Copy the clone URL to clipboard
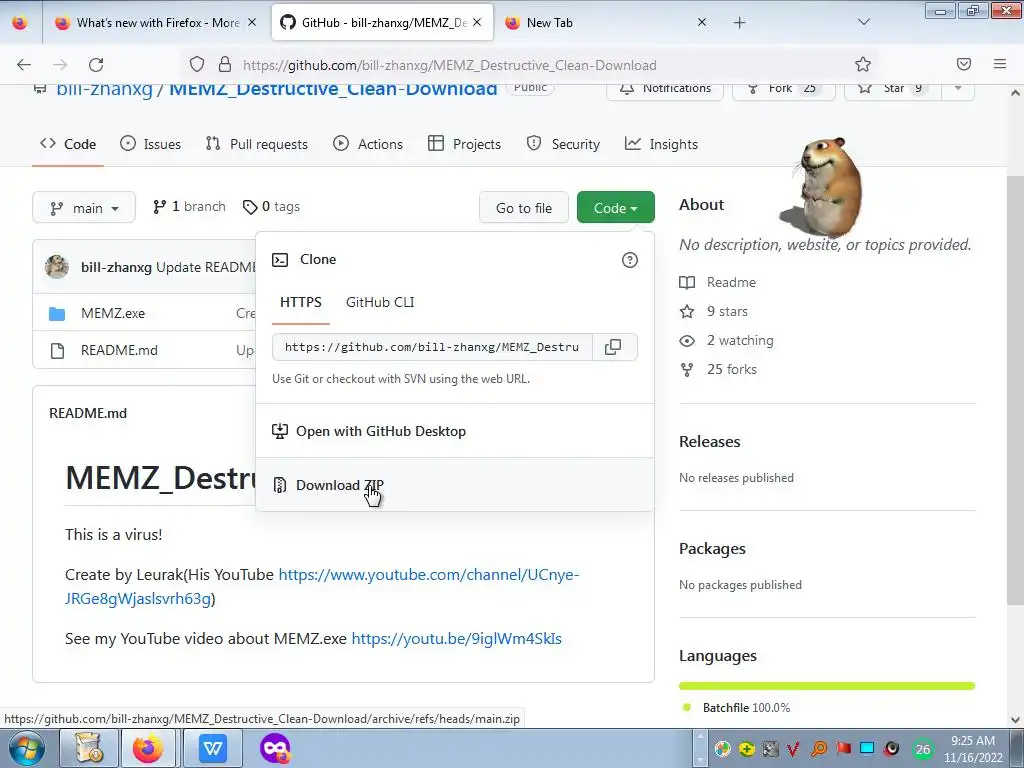 point(613,347)
